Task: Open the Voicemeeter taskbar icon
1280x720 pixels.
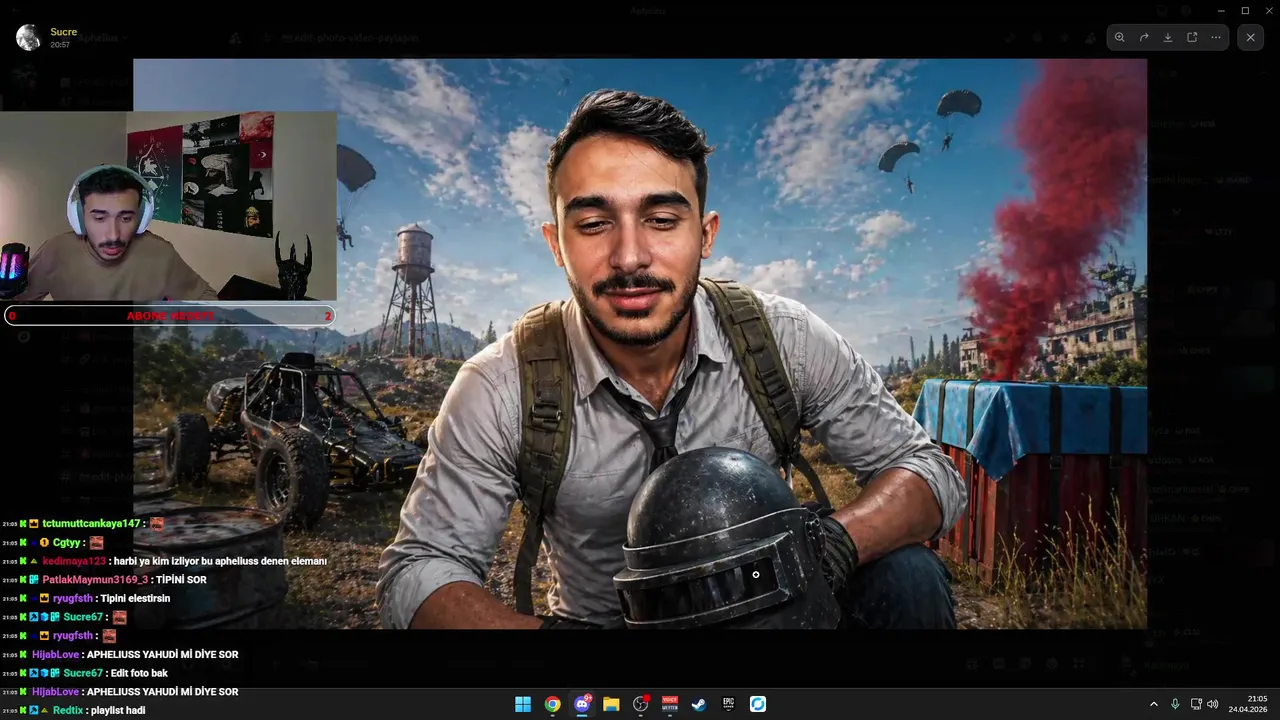Action: tap(670, 704)
